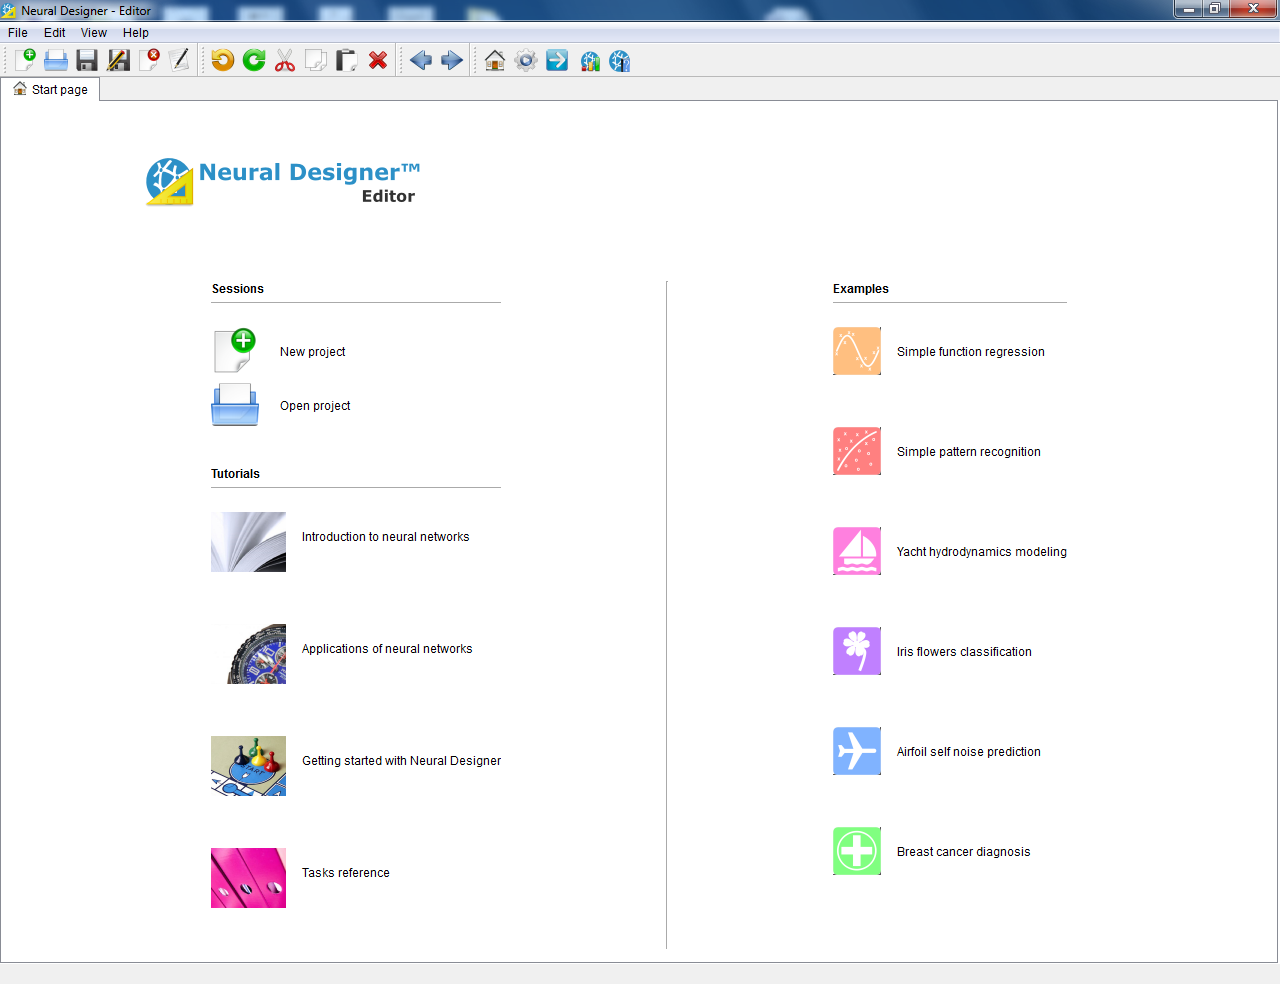Click the orange Undo arrow icon
Viewport: 1280px width, 984px height.
pyautogui.click(x=223, y=60)
